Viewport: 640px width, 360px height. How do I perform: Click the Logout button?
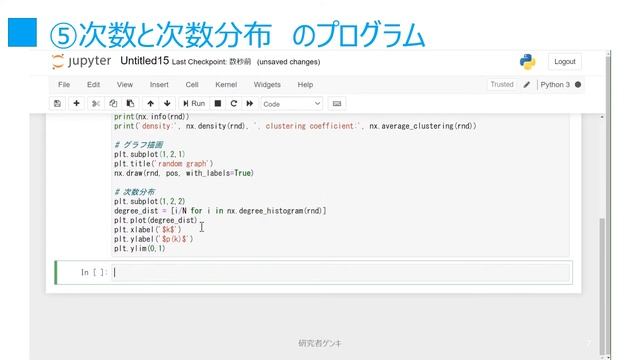point(565,62)
